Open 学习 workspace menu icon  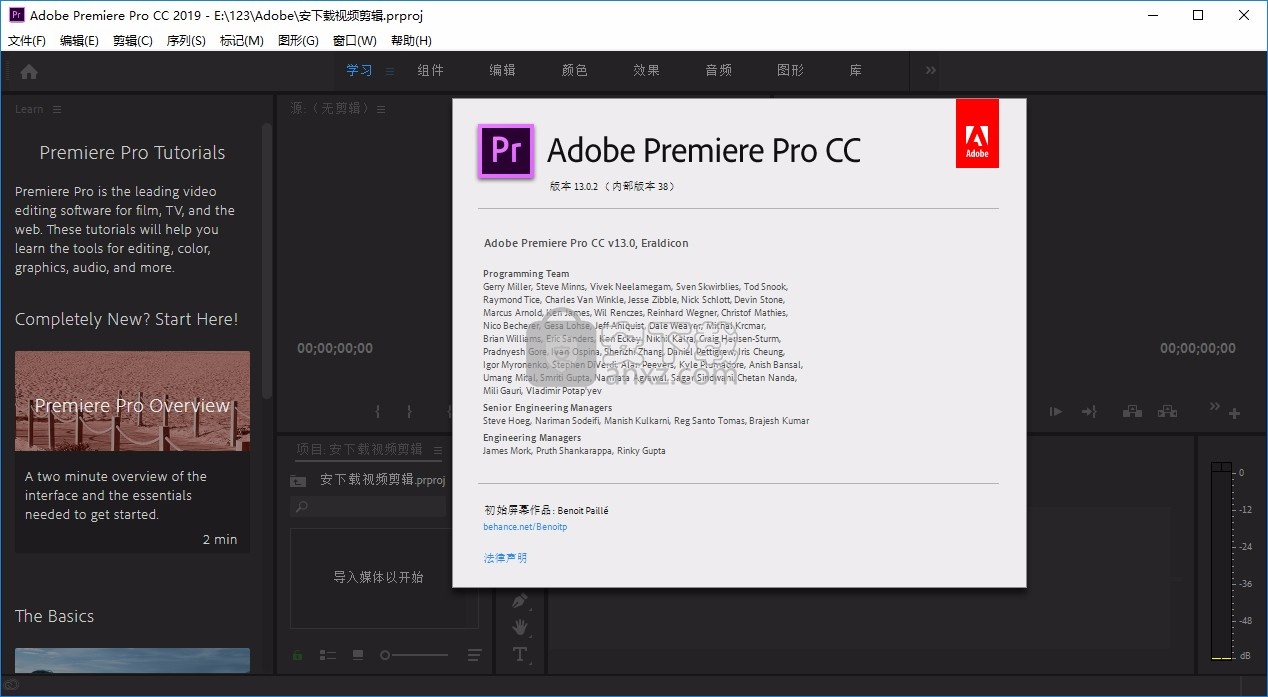[390, 71]
